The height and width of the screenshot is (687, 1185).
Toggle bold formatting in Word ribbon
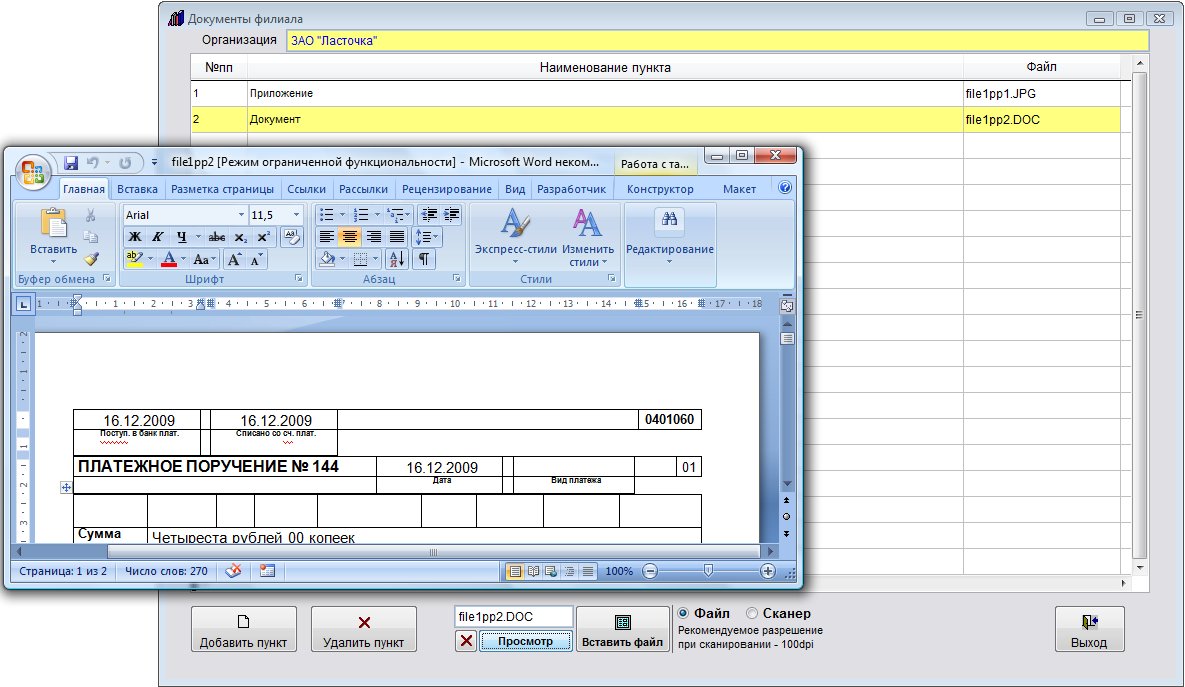point(135,237)
